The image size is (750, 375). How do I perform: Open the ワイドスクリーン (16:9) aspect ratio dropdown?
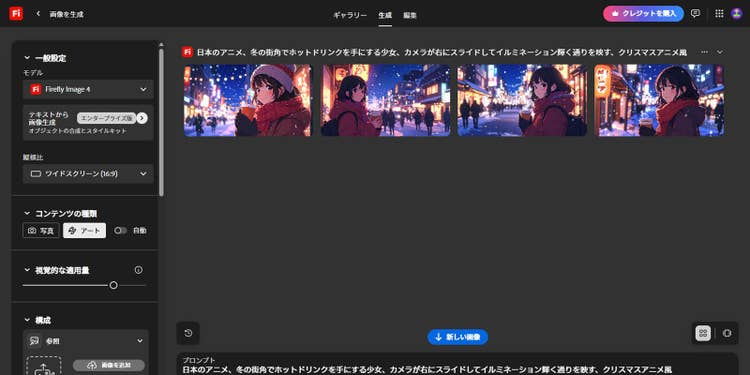[x=88, y=174]
